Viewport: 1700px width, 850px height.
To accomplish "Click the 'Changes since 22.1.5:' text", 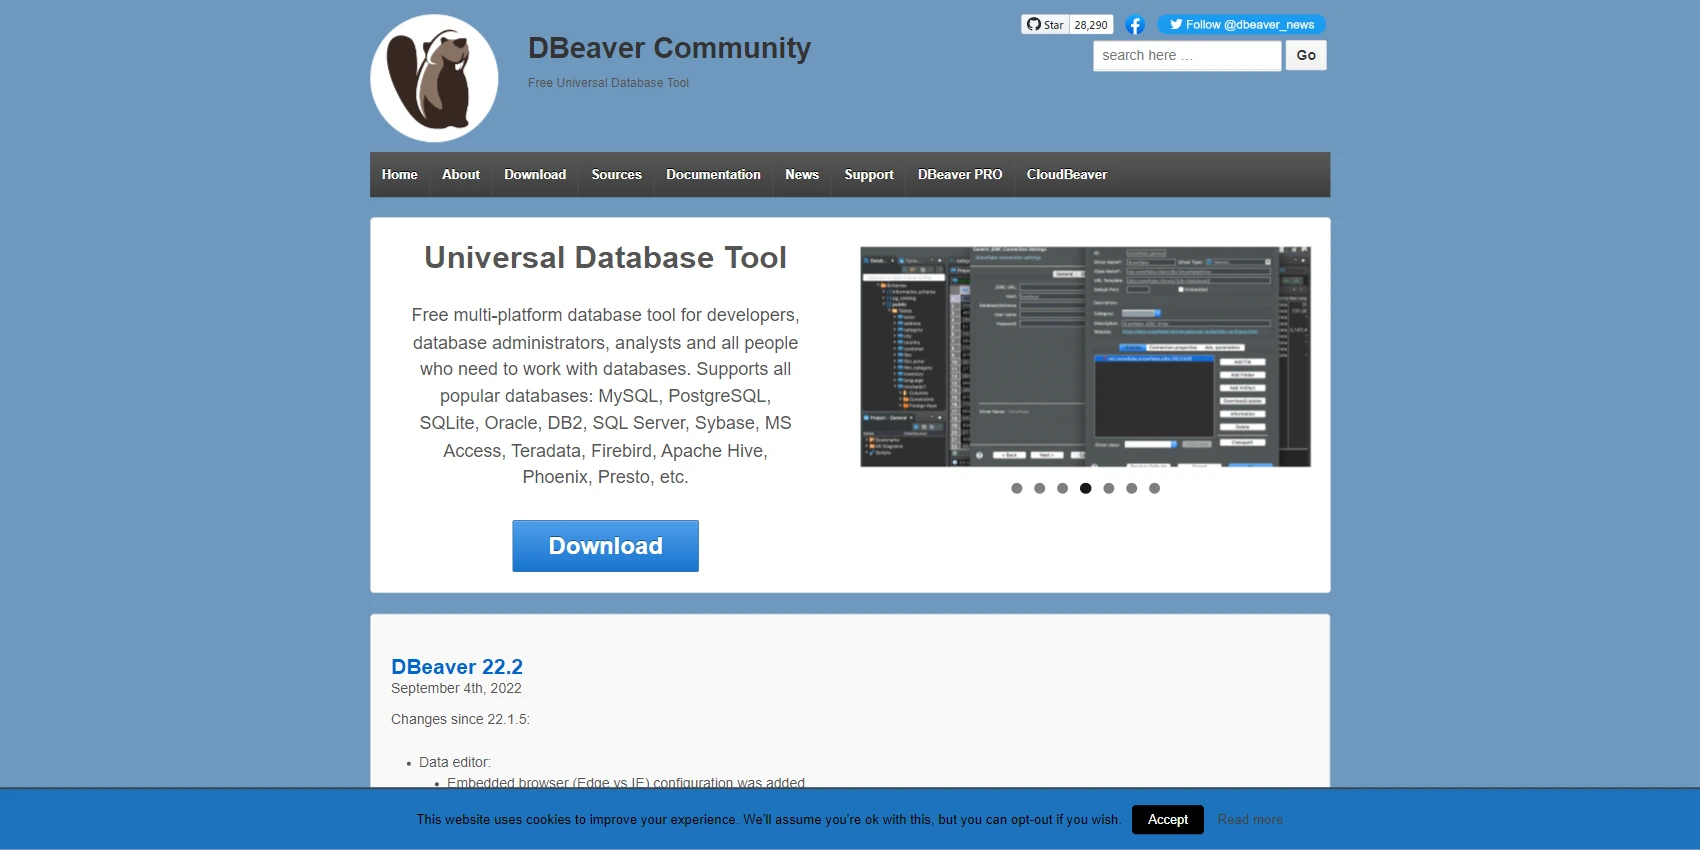I will (x=460, y=720).
